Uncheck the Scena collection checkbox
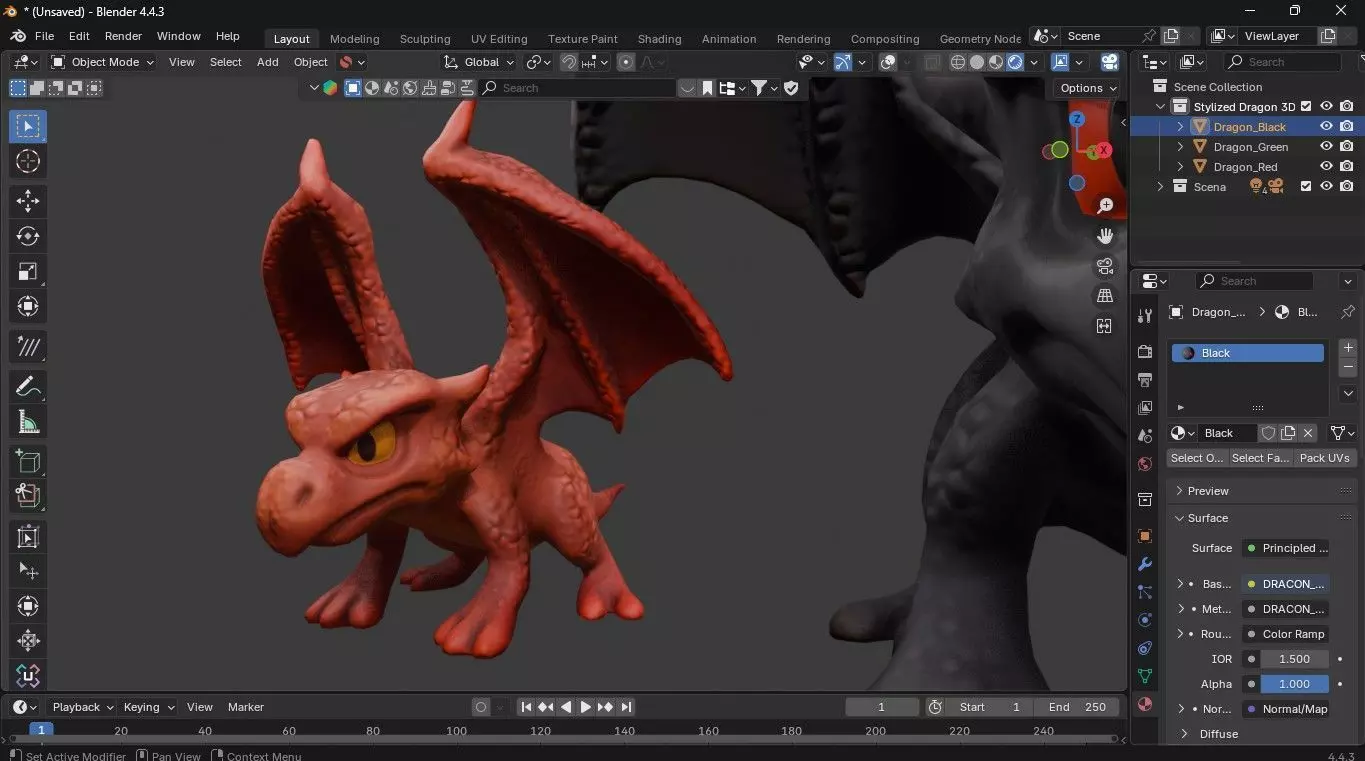Viewport: 1365px width, 761px height. point(1306,186)
